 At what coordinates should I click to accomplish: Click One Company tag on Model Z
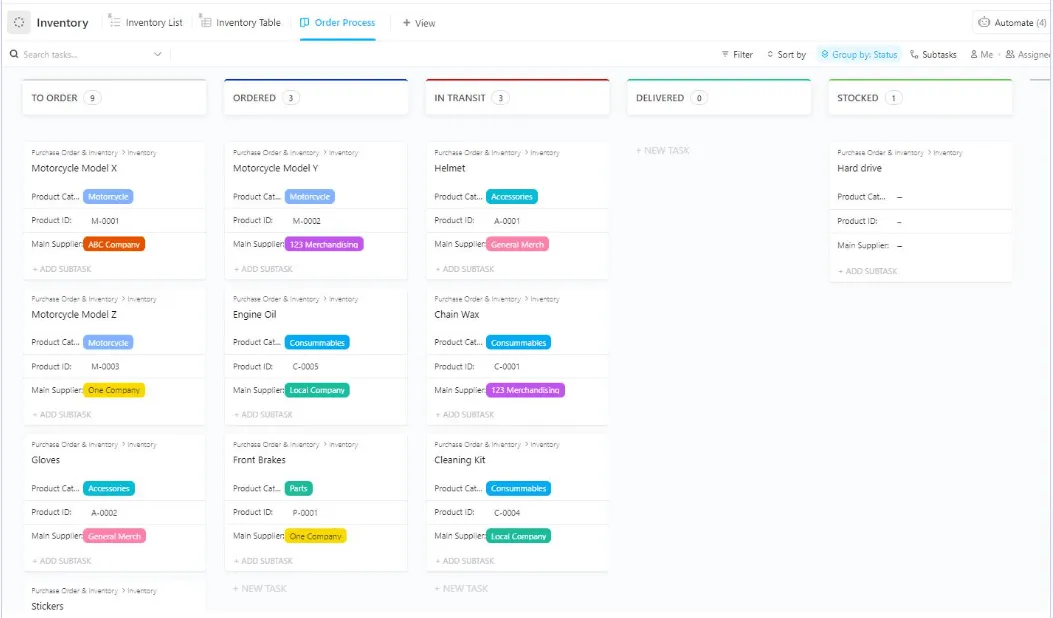(114, 390)
